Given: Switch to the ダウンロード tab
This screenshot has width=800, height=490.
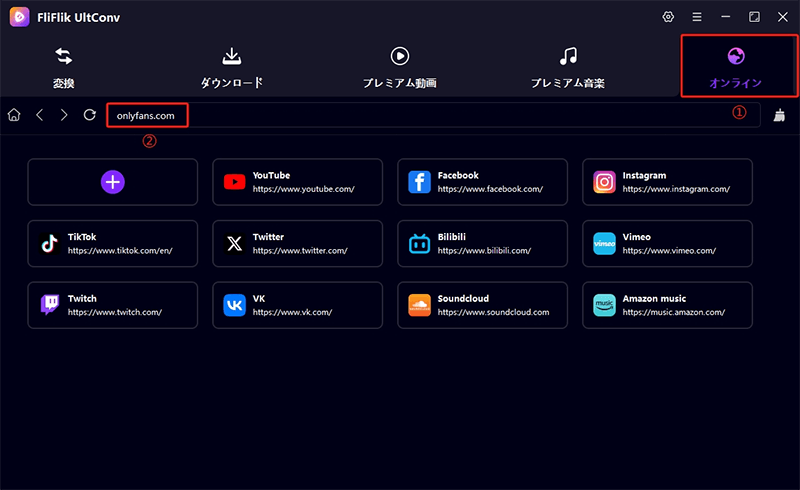Looking at the screenshot, I should [x=231, y=67].
